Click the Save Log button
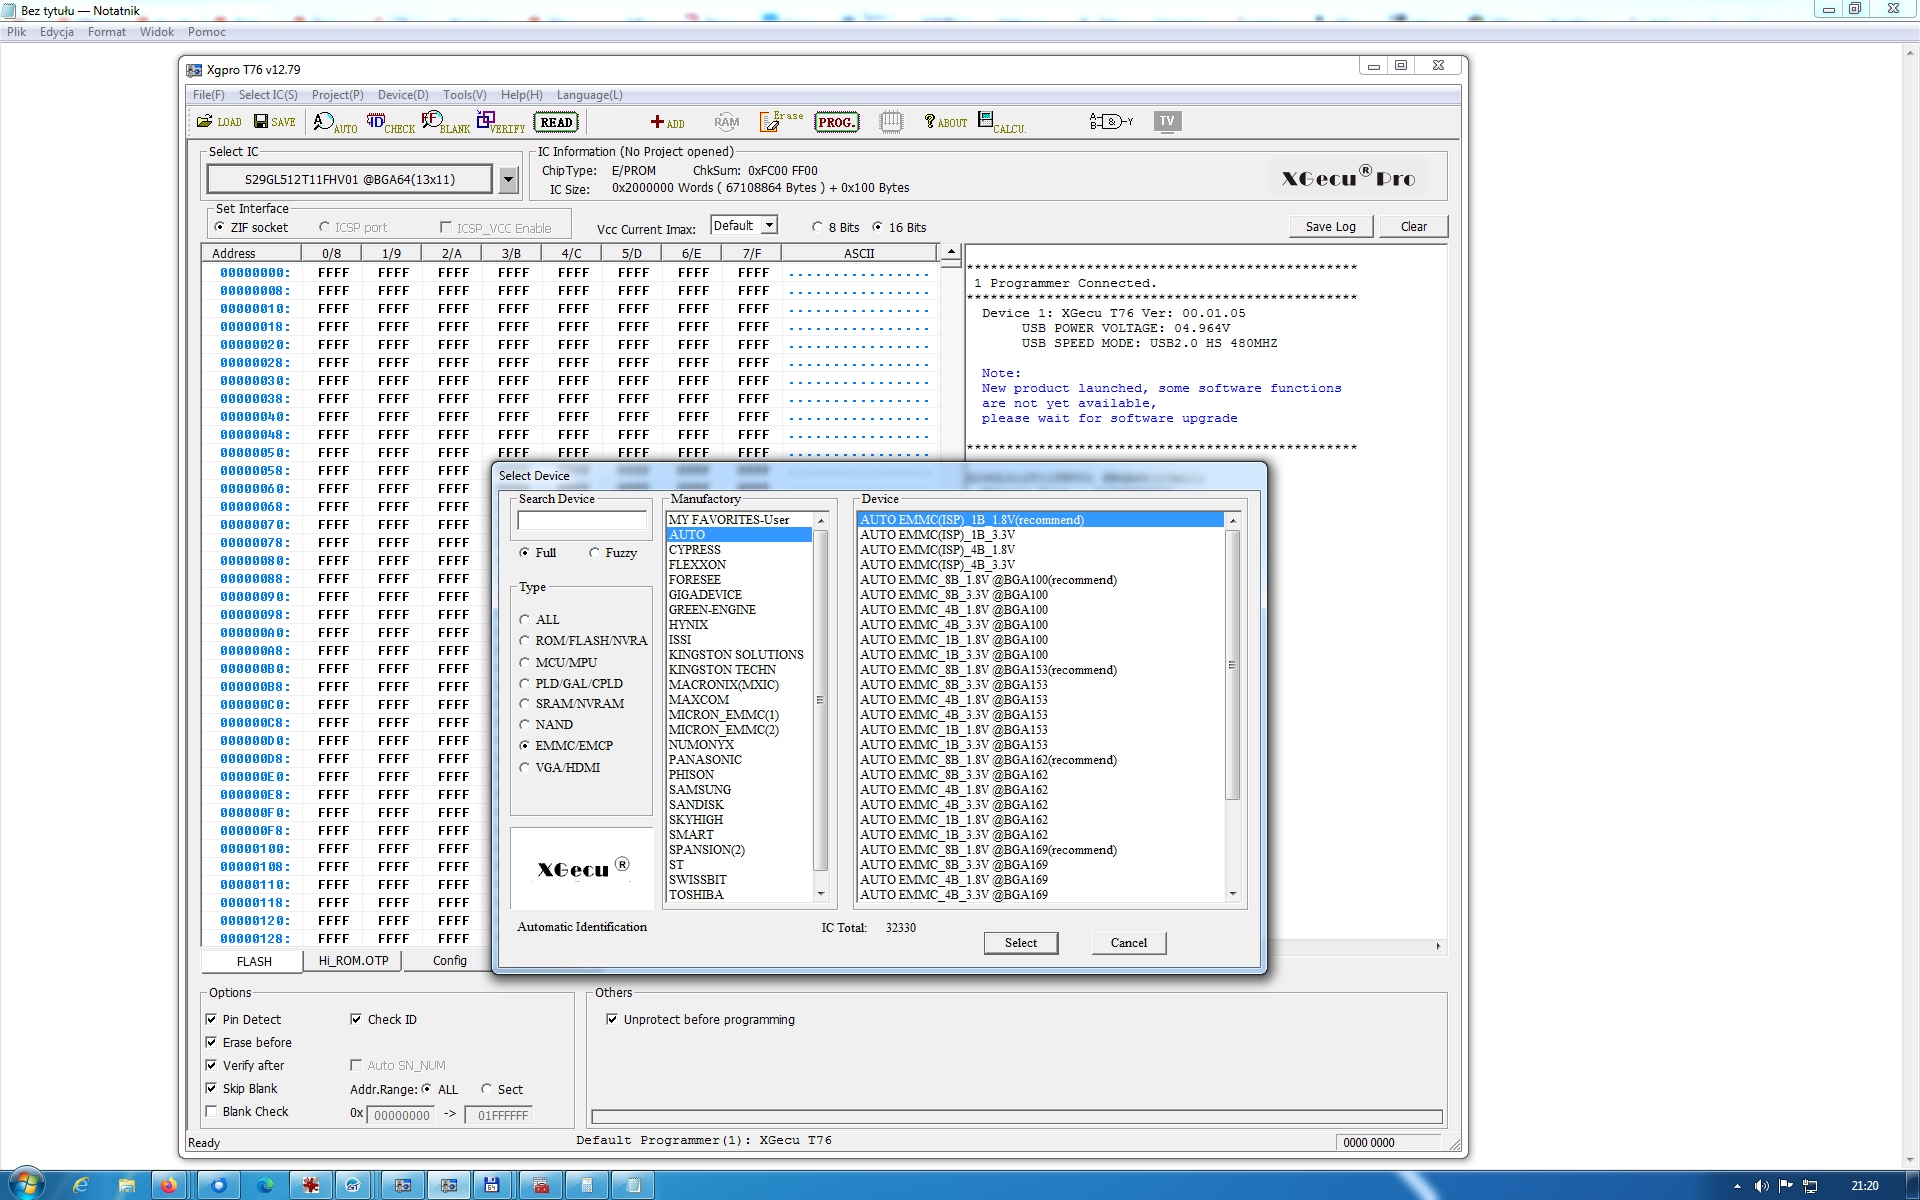This screenshot has height=1200, width=1920. pyautogui.click(x=1330, y=227)
